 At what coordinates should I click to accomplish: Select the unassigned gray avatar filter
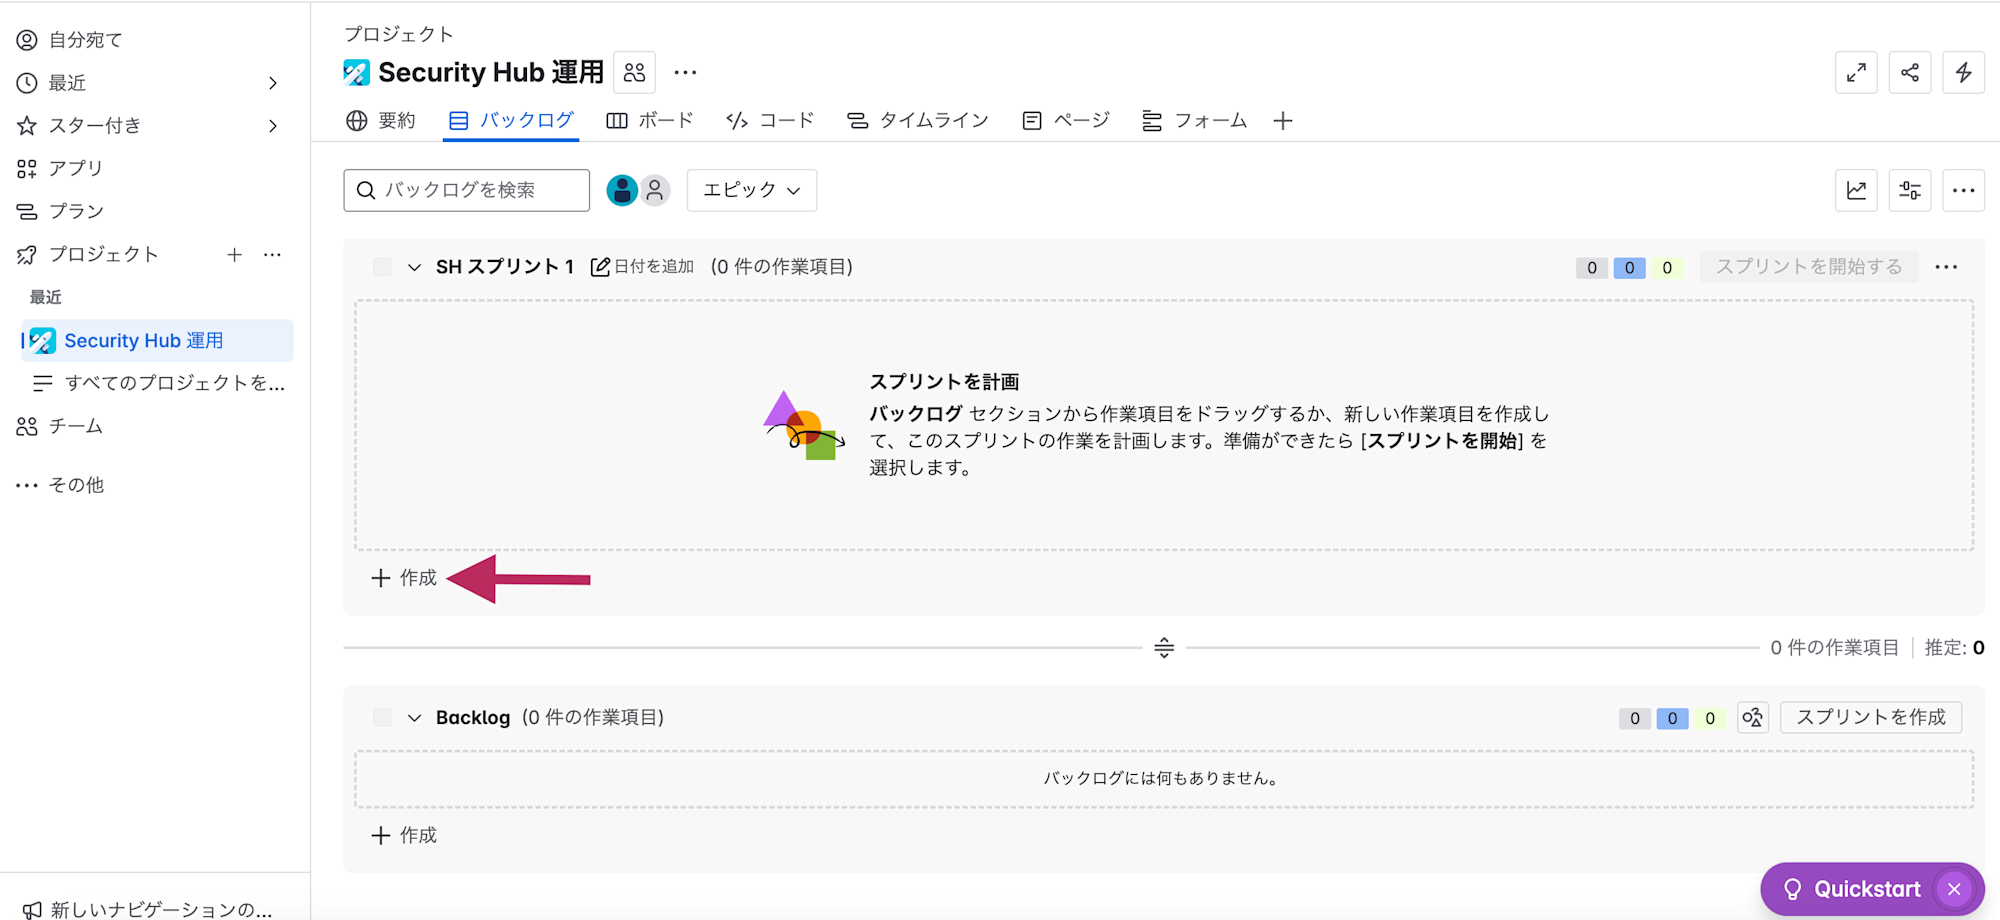pyautogui.click(x=655, y=190)
